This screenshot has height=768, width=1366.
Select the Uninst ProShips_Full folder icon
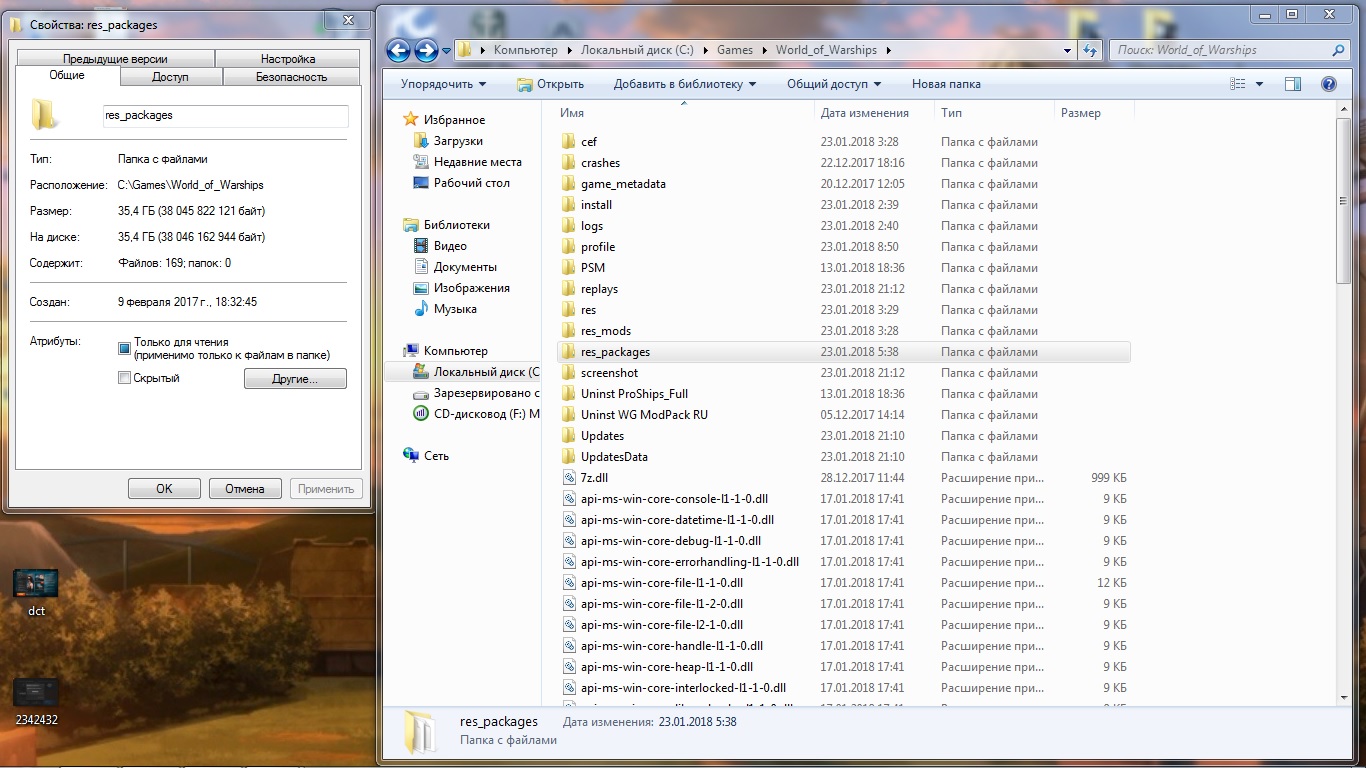(568, 394)
